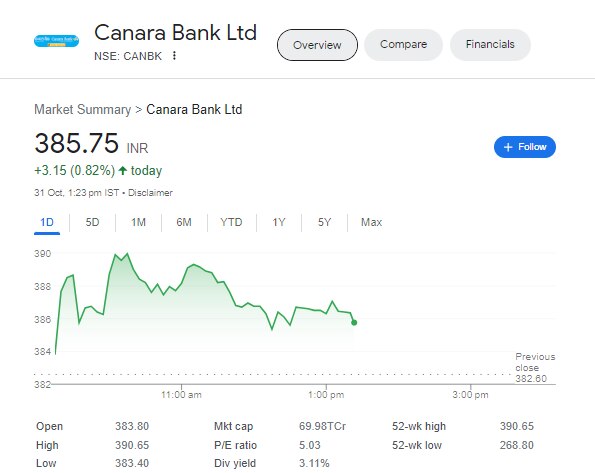Click the chart peak near 390

[127, 254]
